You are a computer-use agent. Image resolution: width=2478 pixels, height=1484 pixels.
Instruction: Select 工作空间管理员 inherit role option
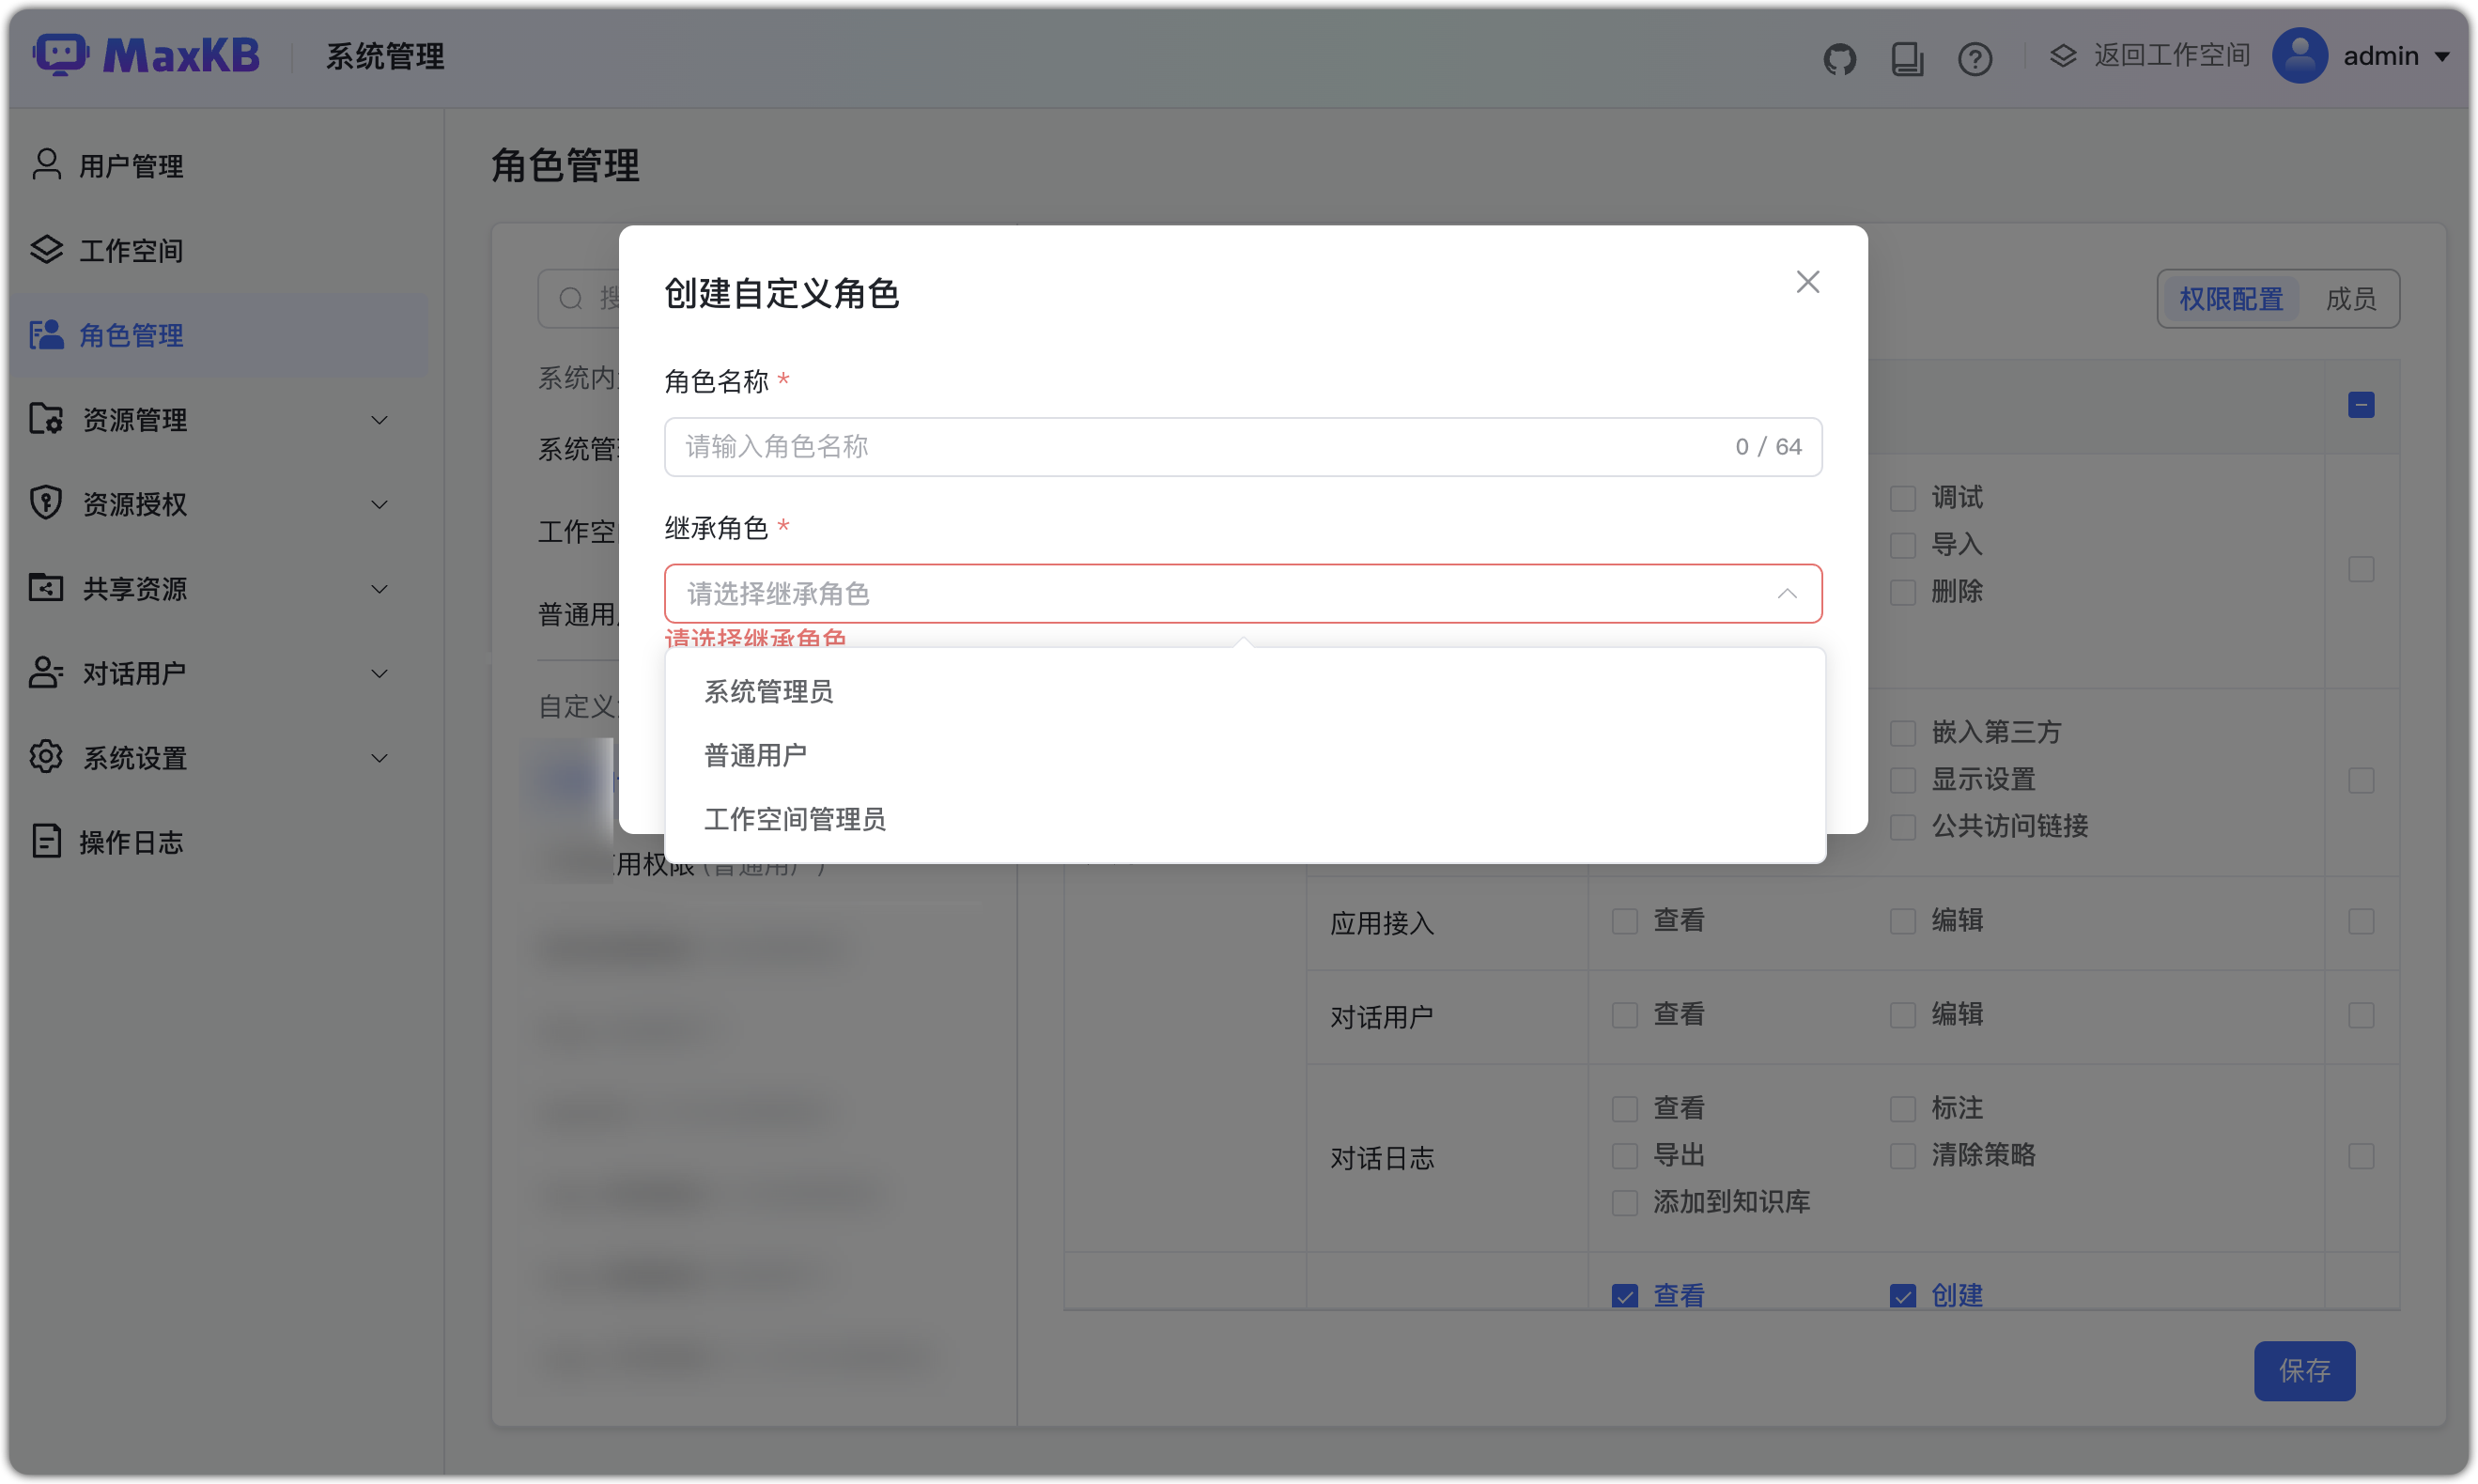[795, 819]
